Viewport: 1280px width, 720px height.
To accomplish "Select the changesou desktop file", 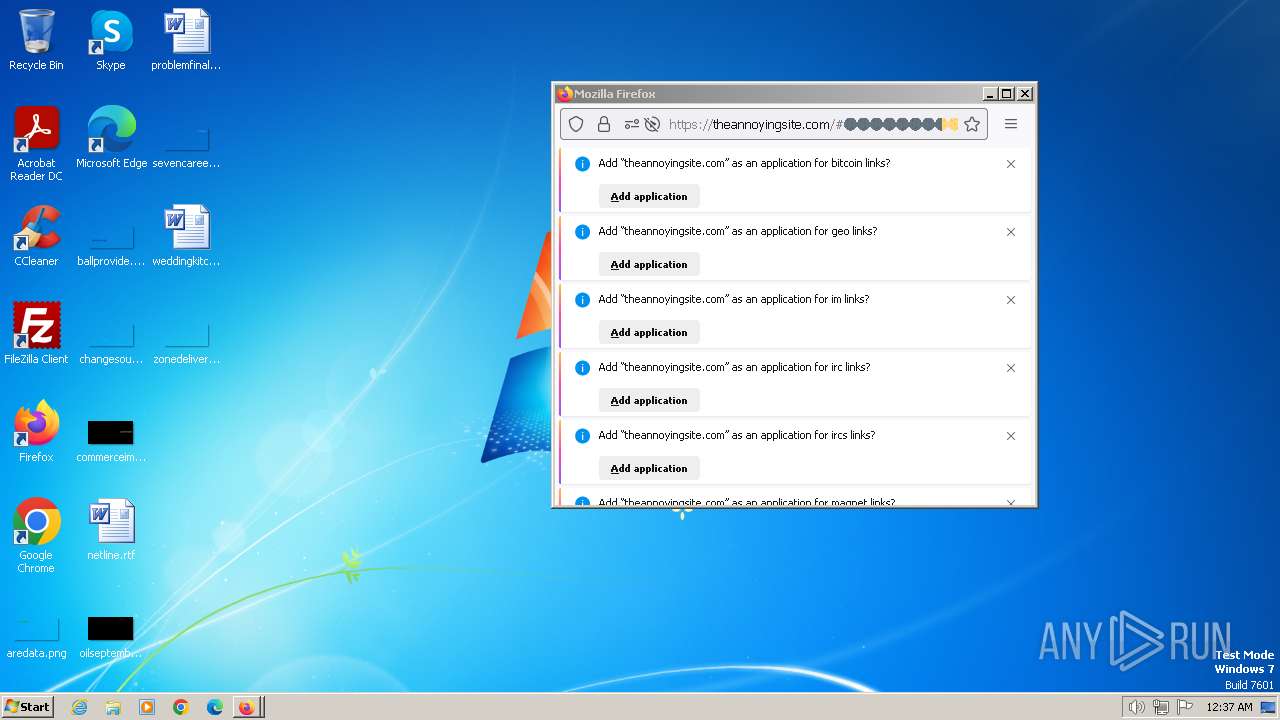I will (x=111, y=342).
